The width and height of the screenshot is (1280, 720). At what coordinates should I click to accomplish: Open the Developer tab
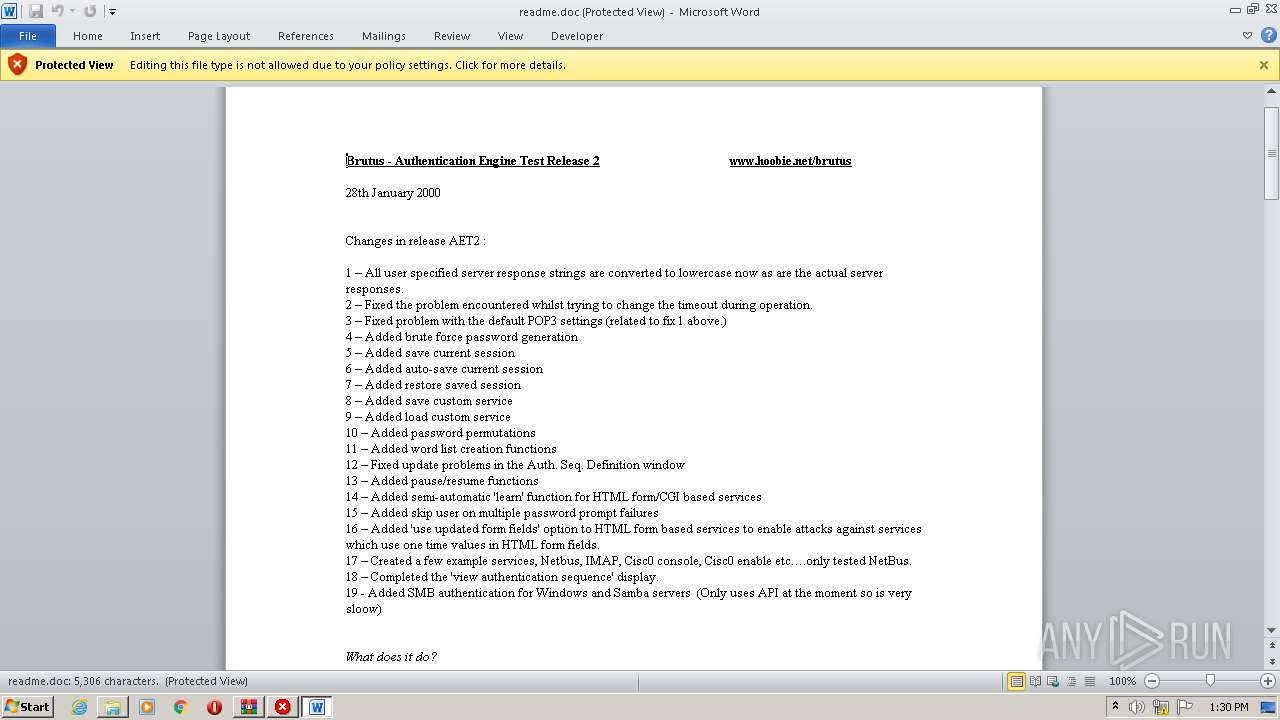click(577, 36)
